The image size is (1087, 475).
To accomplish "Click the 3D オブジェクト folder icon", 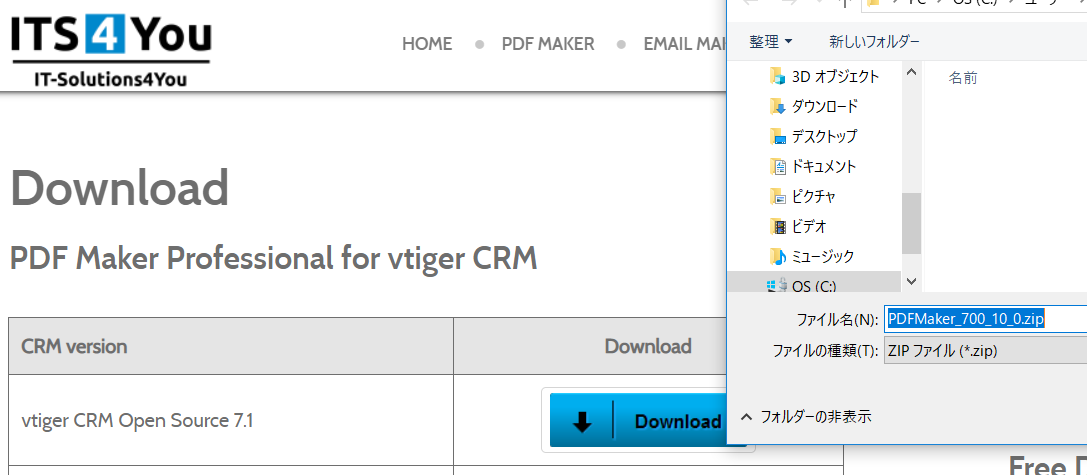I will pos(777,76).
